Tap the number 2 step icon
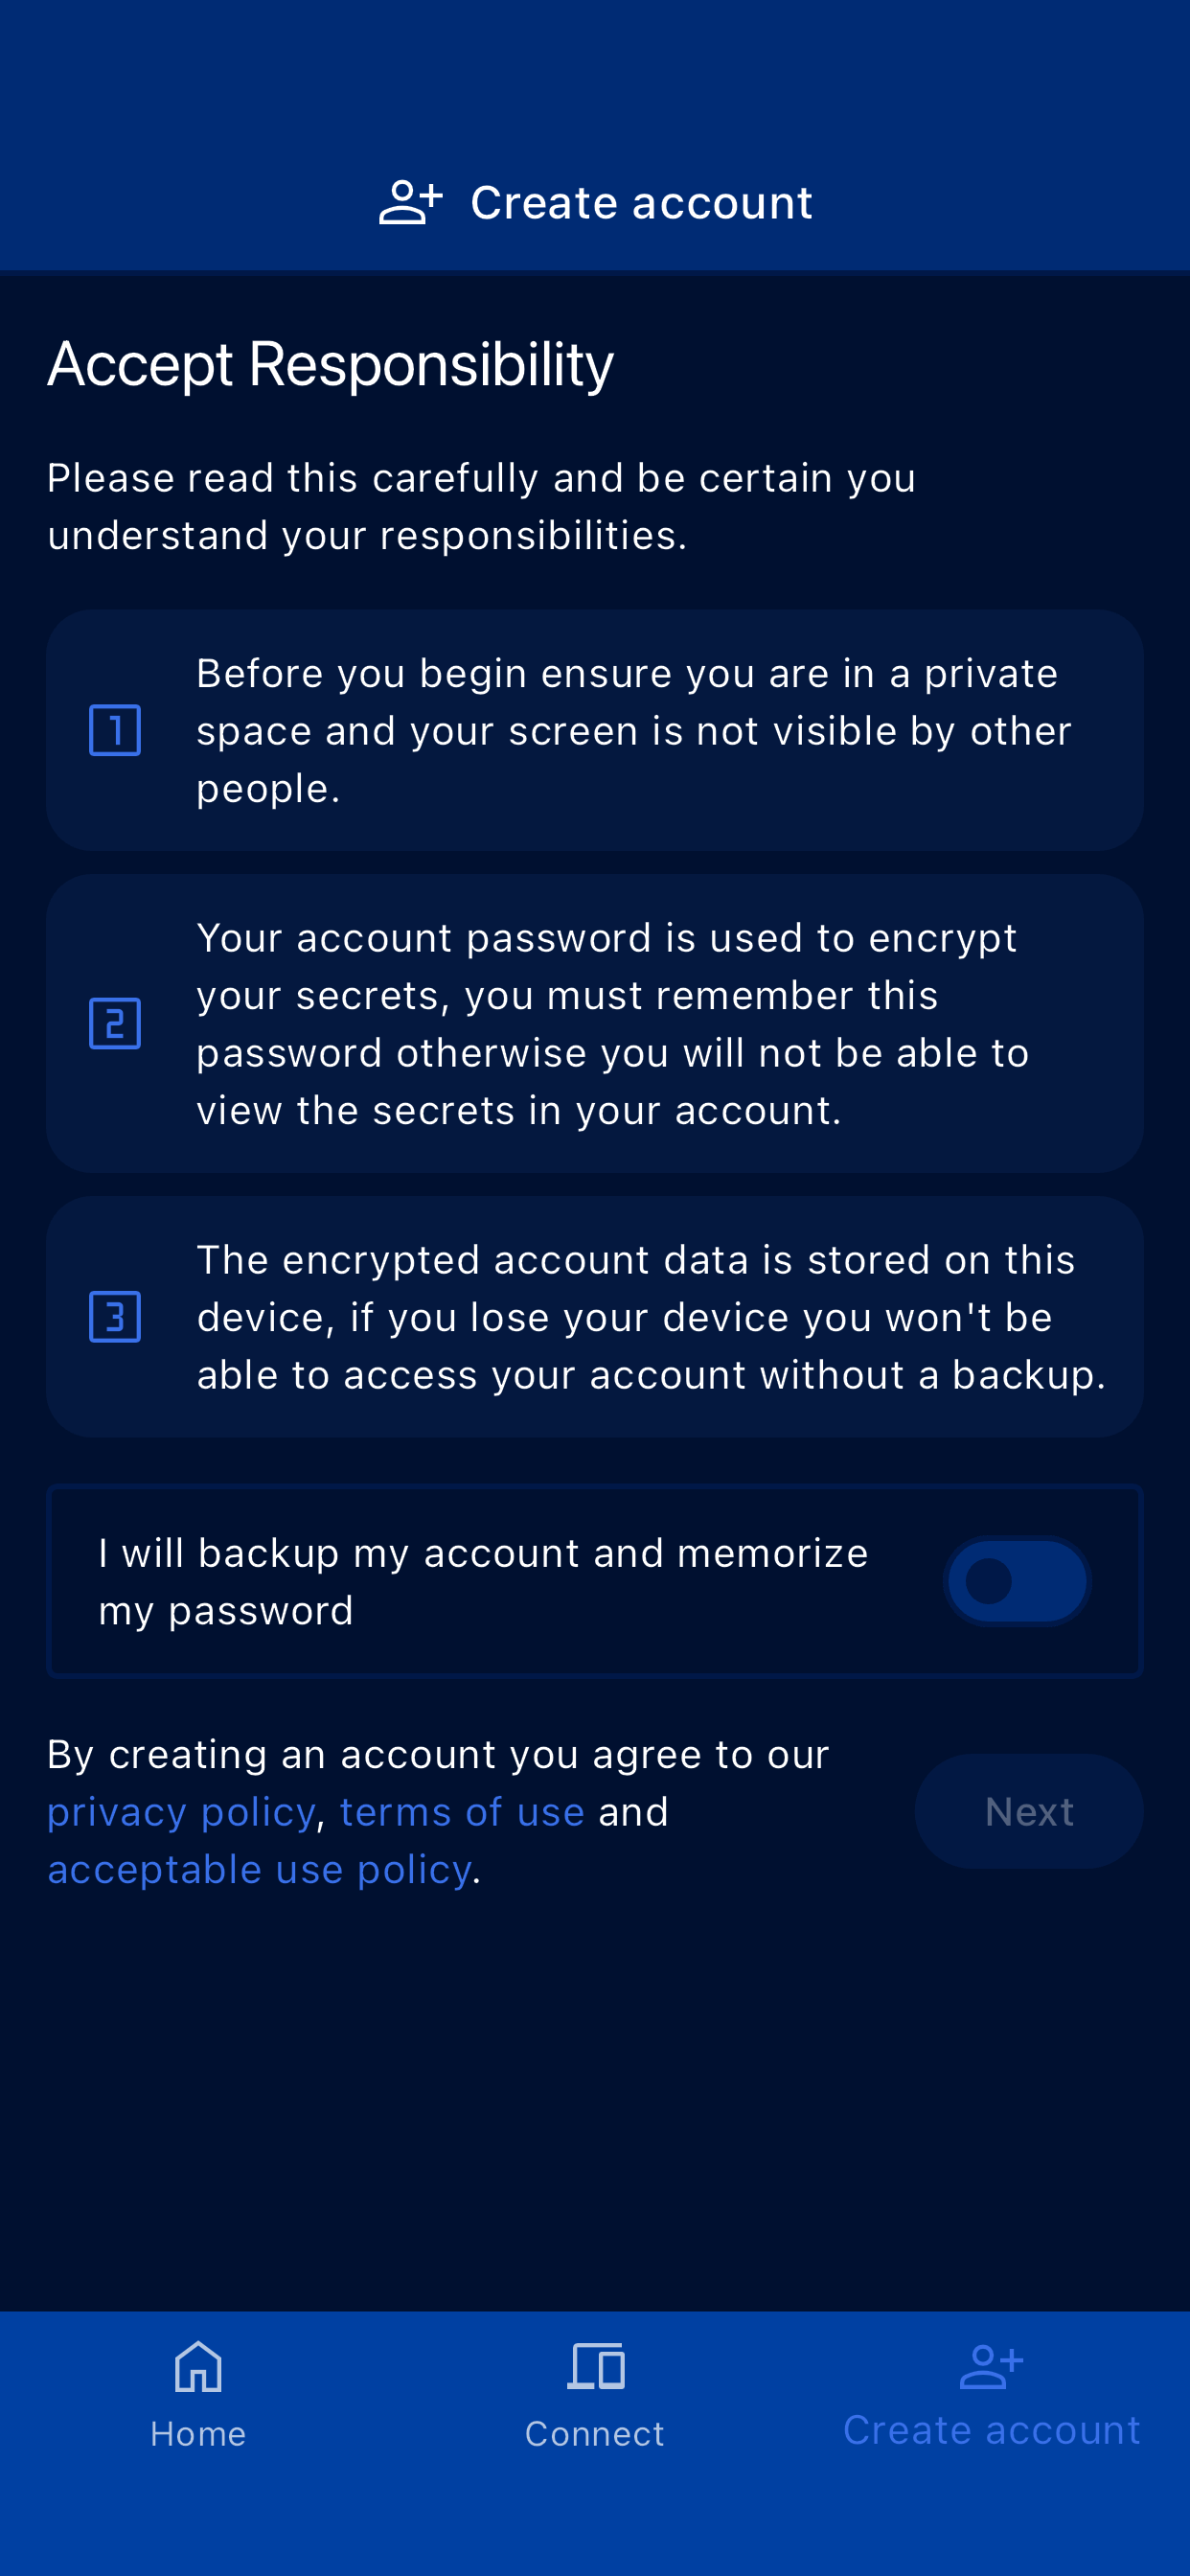Viewport: 1190px width, 2576px height. pyautogui.click(x=115, y=1023)
